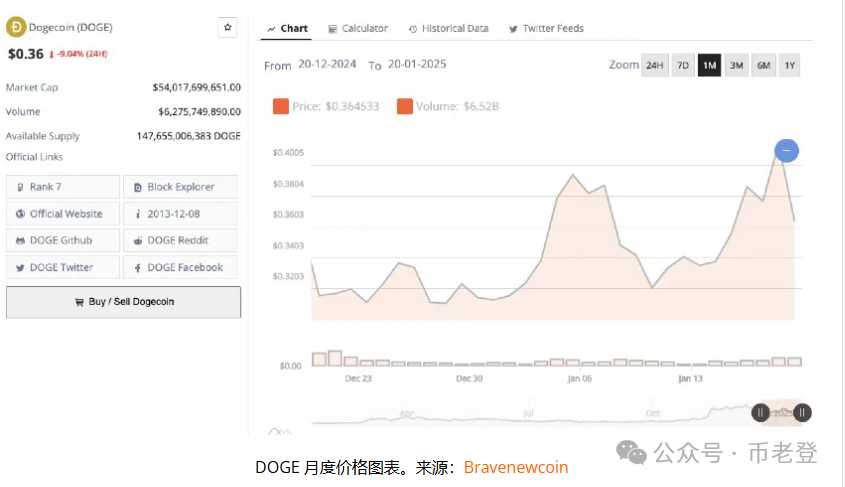Edit the To date 20-01-2025 field
The width and height of the screenshot is (845, 487).
pos(417,64)
